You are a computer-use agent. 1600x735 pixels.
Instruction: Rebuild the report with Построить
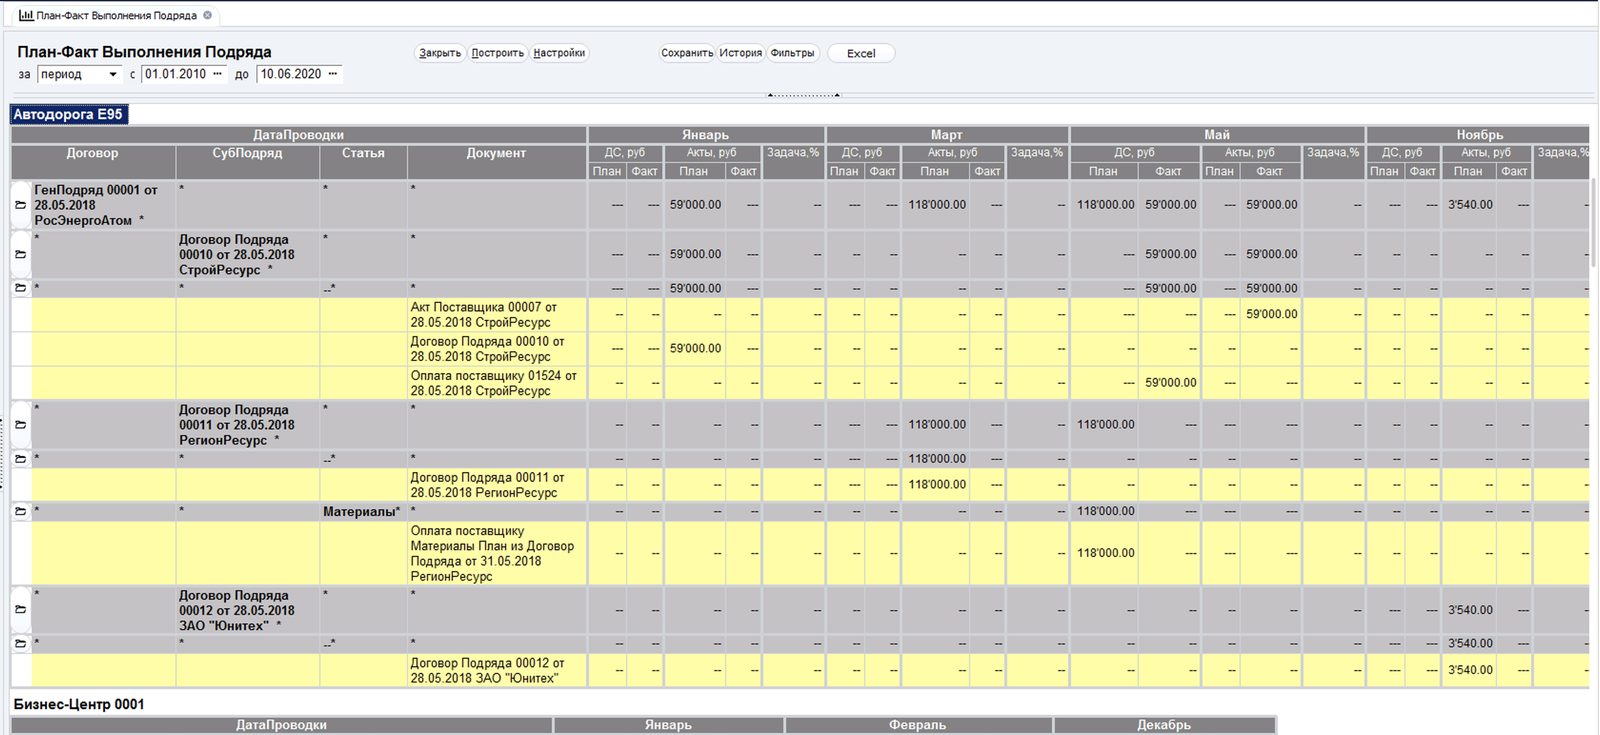tap(498, 53)
